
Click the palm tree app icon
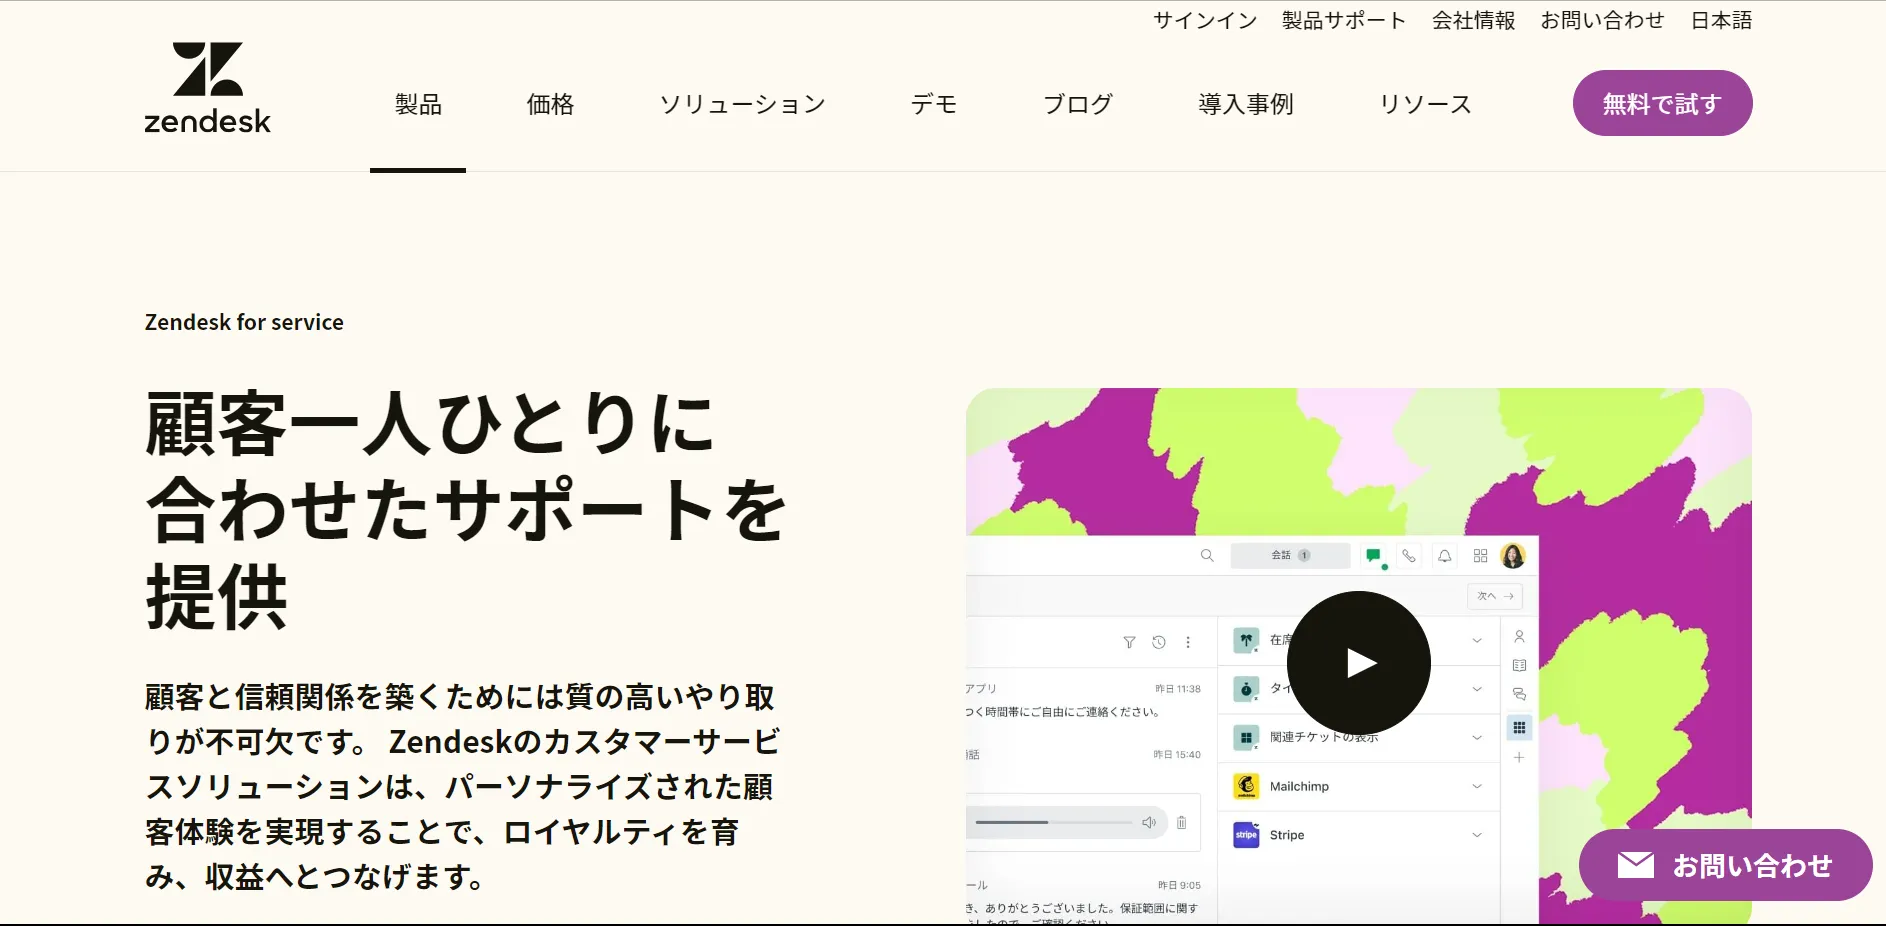click(x=1246, y=640)
